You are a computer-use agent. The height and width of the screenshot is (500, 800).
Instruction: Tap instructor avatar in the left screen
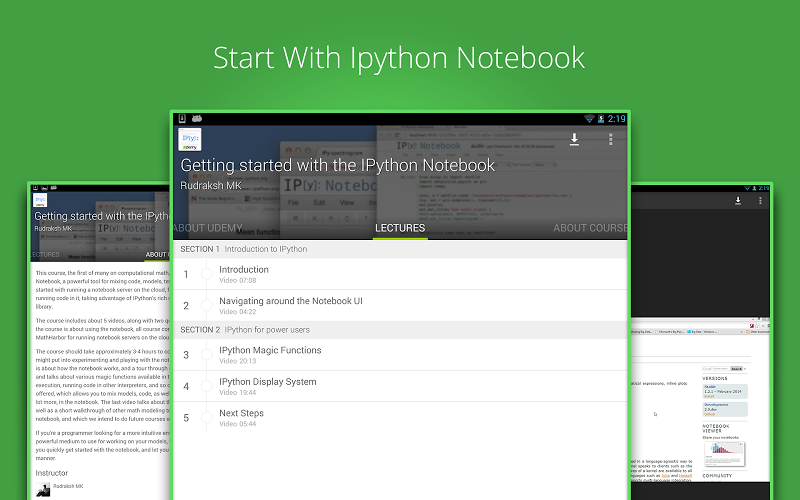[x=43, y=489]
